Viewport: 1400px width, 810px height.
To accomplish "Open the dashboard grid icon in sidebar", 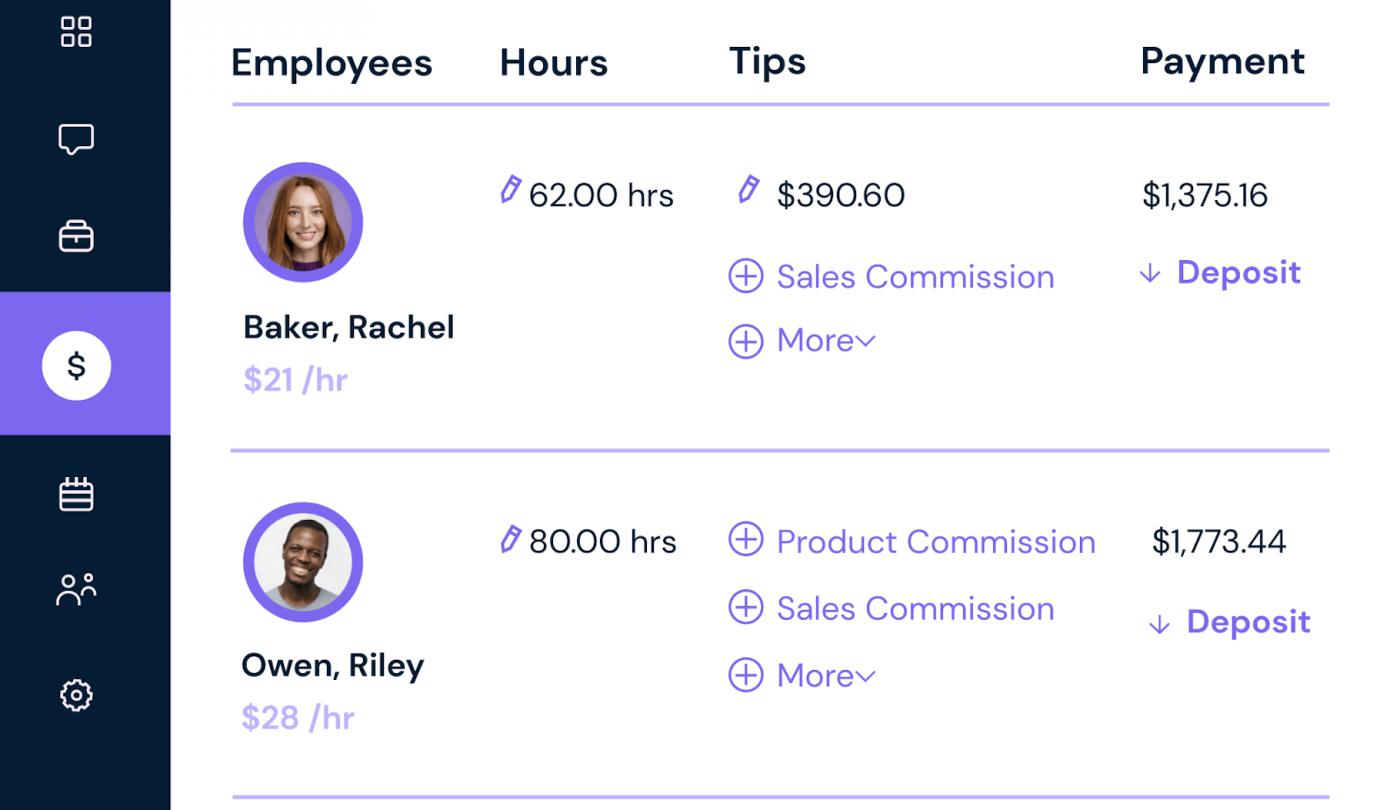I will 76,31.
